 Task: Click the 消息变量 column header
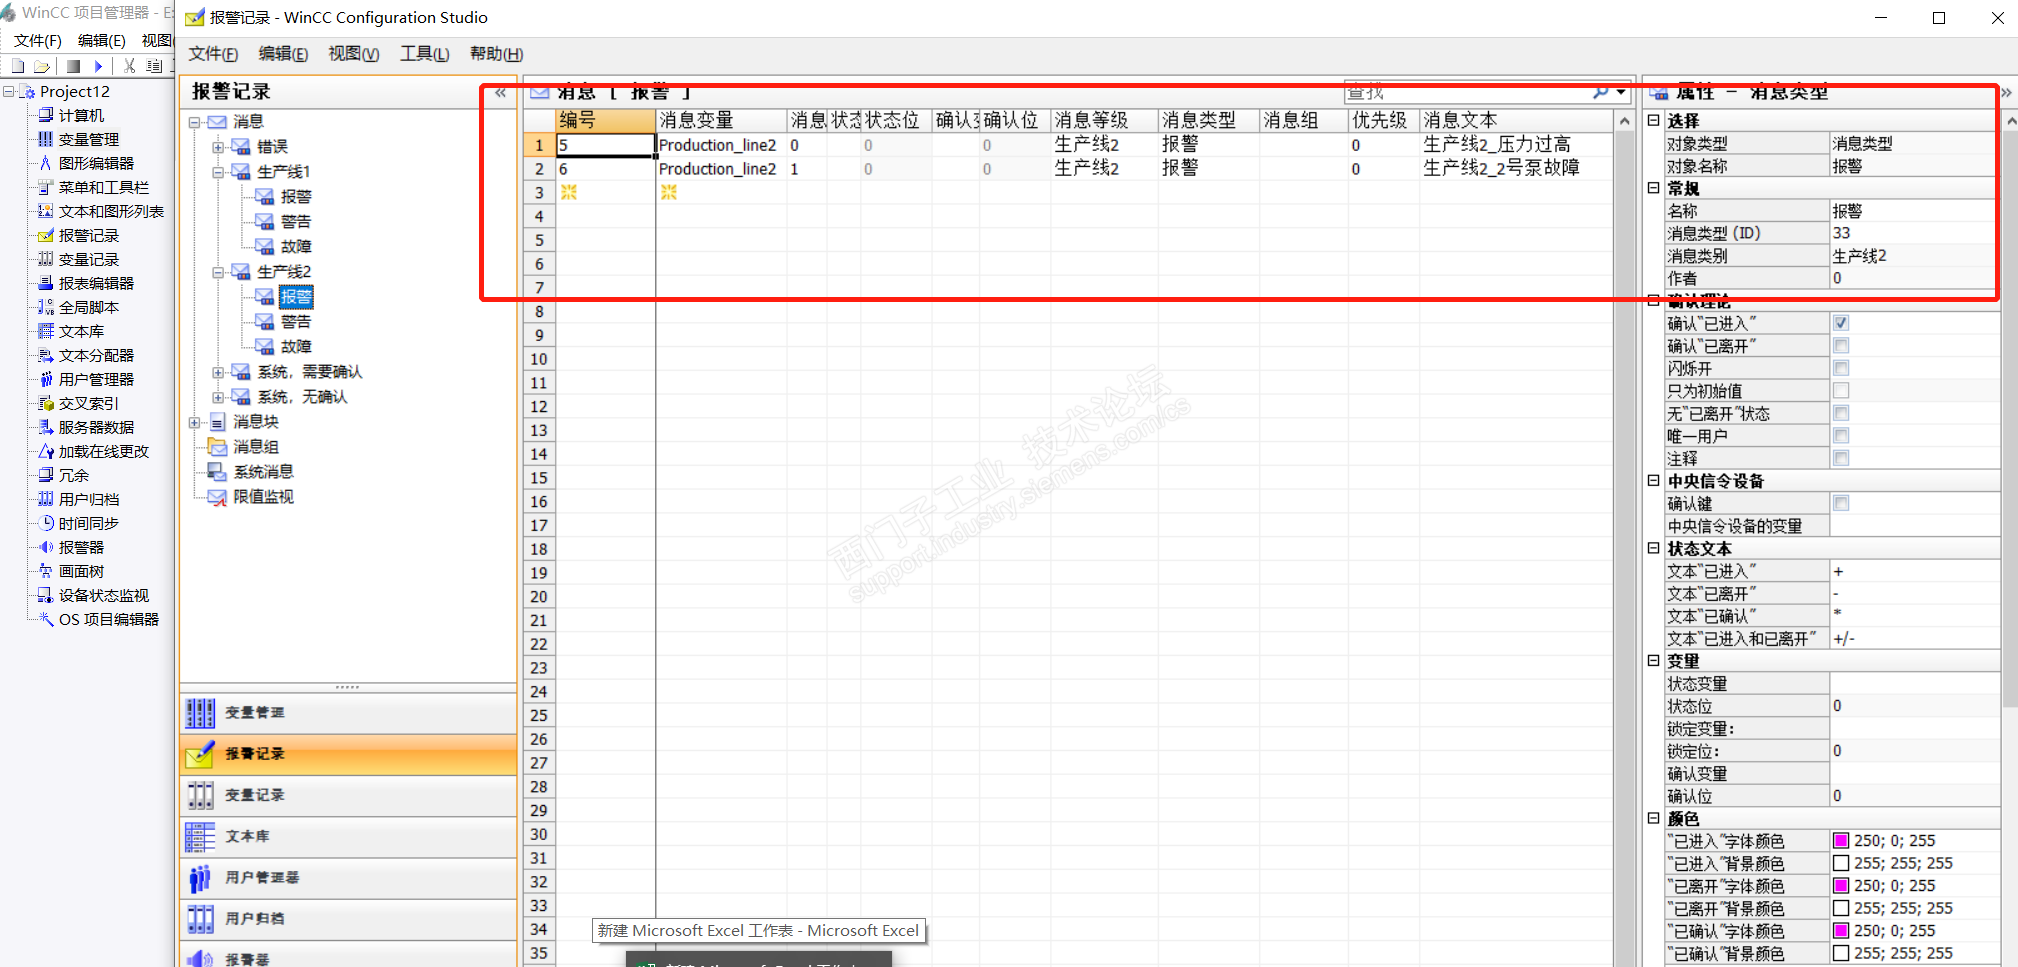[x=721, y=120]
